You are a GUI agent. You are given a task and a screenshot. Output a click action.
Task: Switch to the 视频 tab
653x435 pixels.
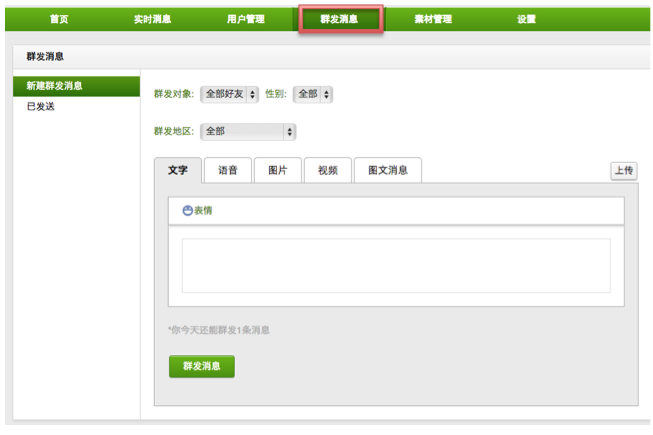pyautogui.click(x=327, y=171)
